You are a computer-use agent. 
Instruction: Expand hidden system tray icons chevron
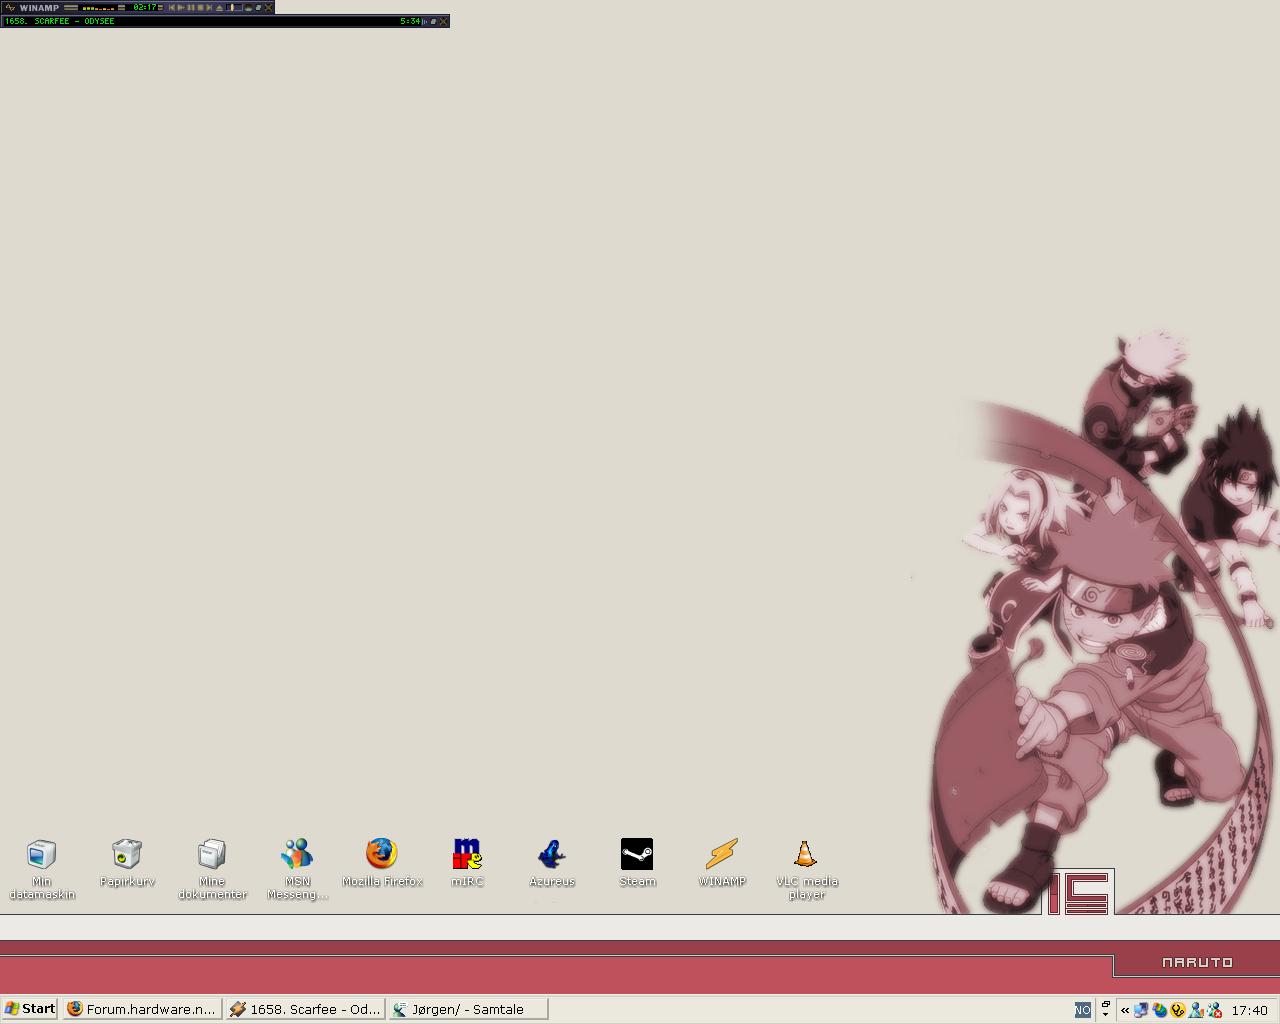(1125, 1010)
